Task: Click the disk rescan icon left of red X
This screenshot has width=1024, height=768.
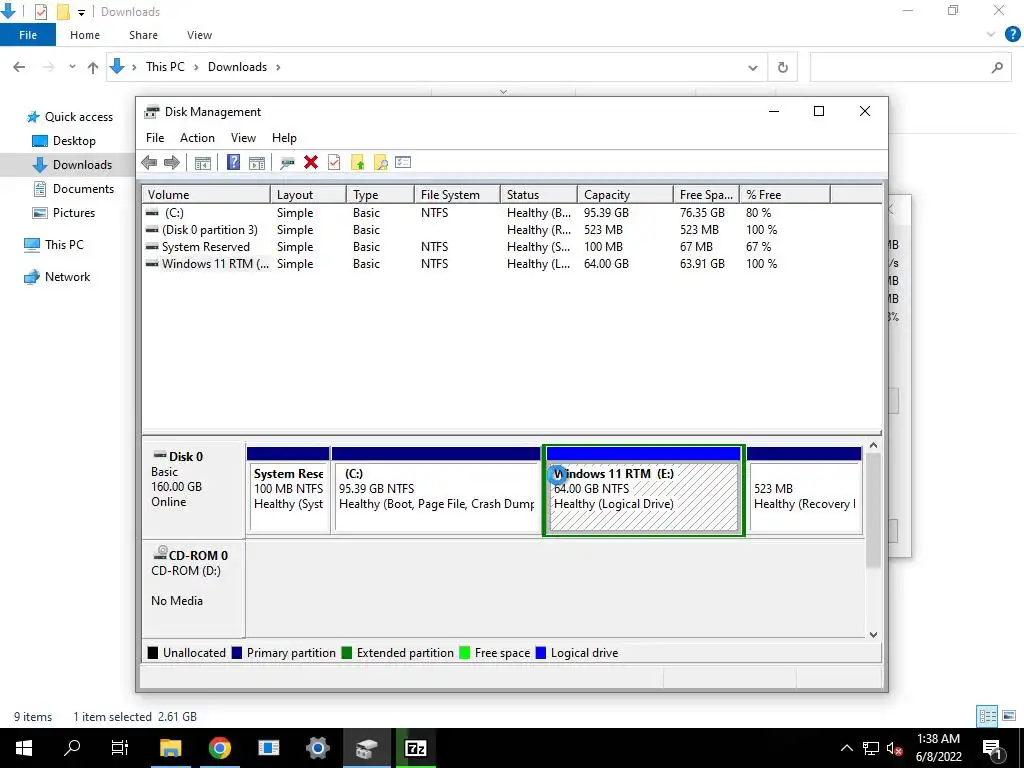Action: coord(287,163)
